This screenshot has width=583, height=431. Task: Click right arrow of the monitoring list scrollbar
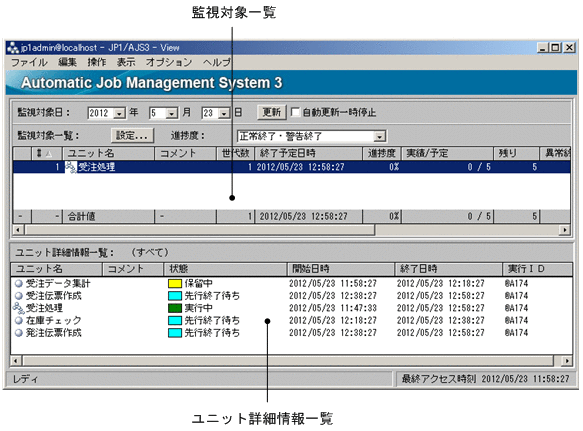pos(565,230)
